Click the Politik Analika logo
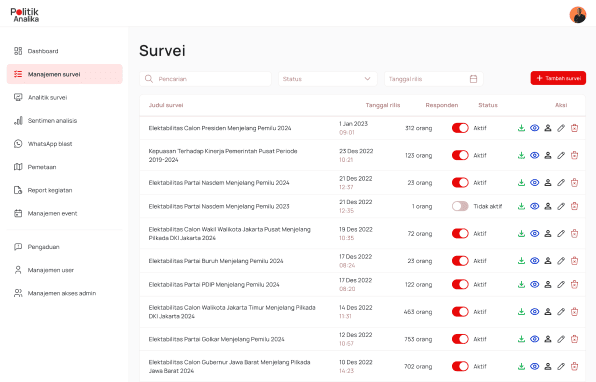 pyautogui.click(x=25, y=15)
